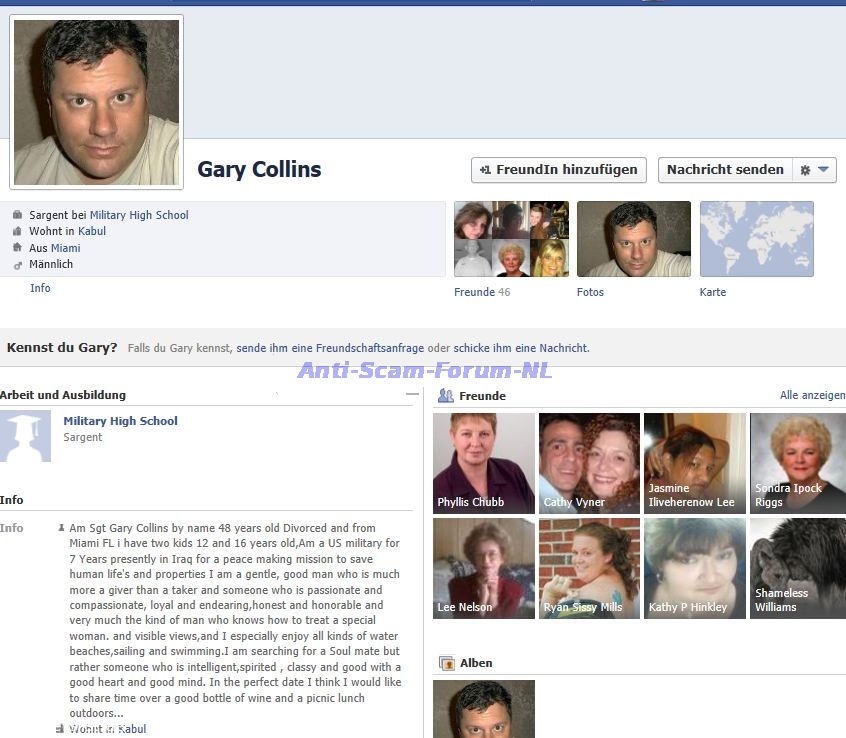Collapse the Arbeit und Ausbildung section
This screenshot has width=846, height=738.
pyautogui.click(x=411, y=395)
